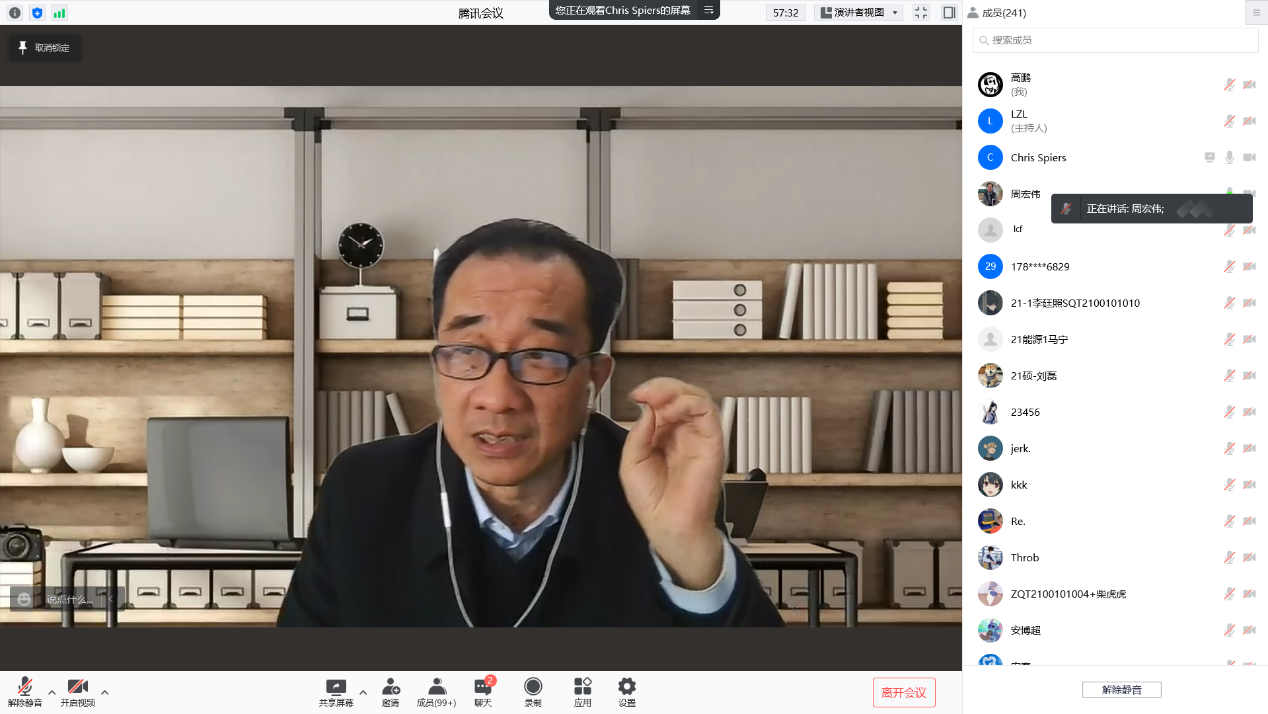Open the meeting info icon
This screenshot has width=1268, height=714.
point(15,13)
